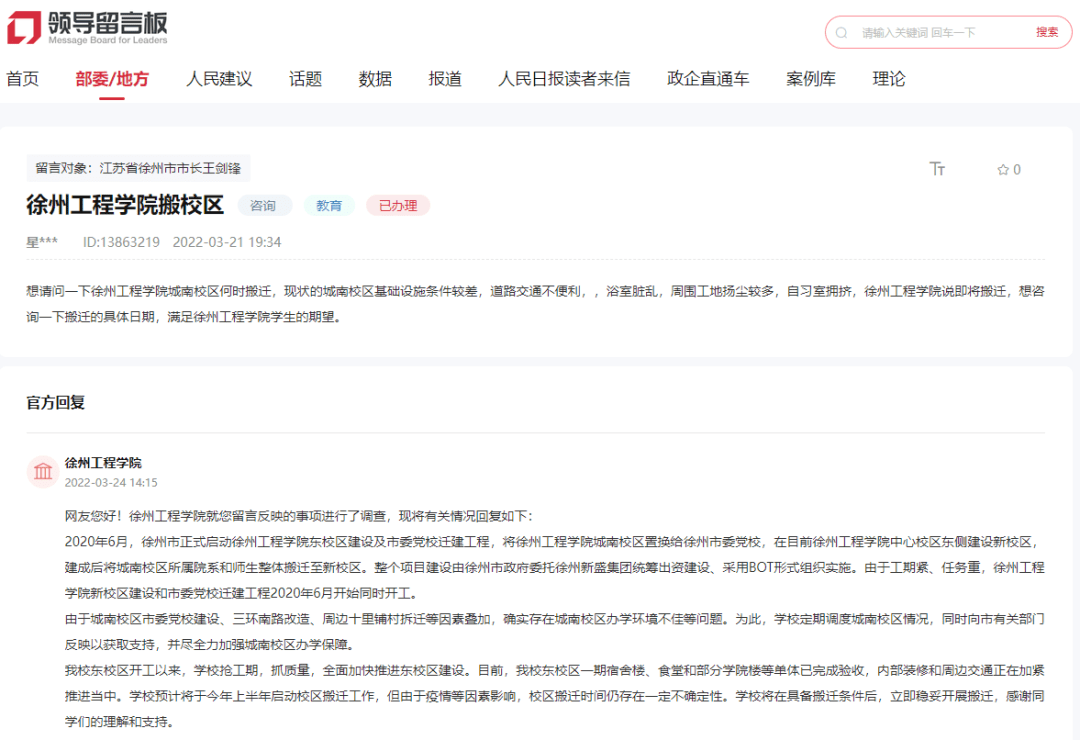Click the favorite count 0
The height and width of the screenshot is (740, 1080).
(1017, 169)
